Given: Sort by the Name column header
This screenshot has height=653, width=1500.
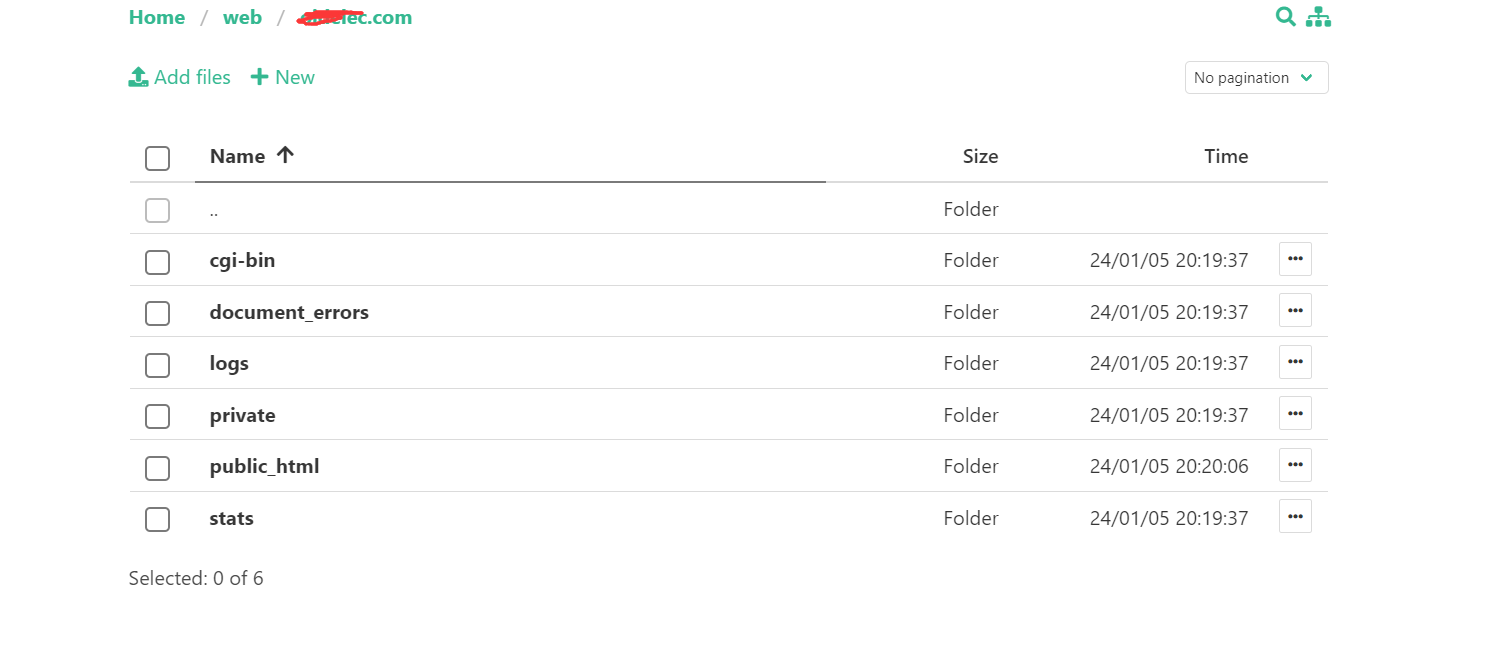Looking at the screenshot, I should pyautogui.click(x=238, y=157).
